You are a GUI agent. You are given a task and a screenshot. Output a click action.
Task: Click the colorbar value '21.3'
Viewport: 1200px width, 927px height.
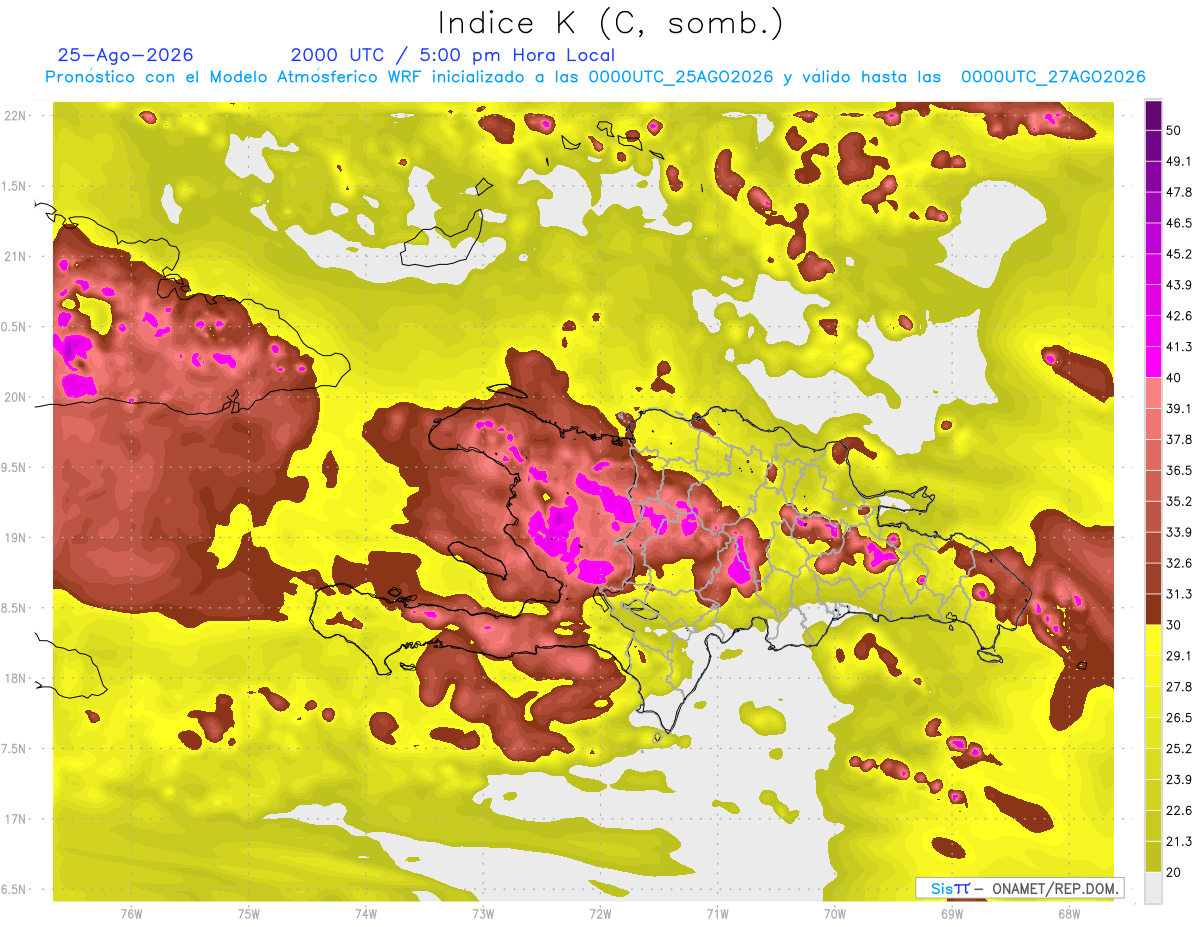click(1180, 841)
